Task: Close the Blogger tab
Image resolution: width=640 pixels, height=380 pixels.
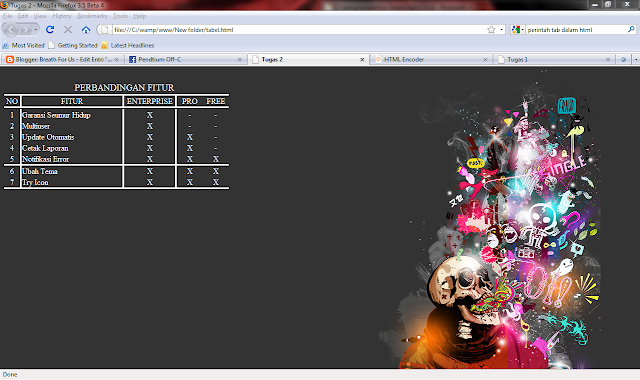Action: 116,60
